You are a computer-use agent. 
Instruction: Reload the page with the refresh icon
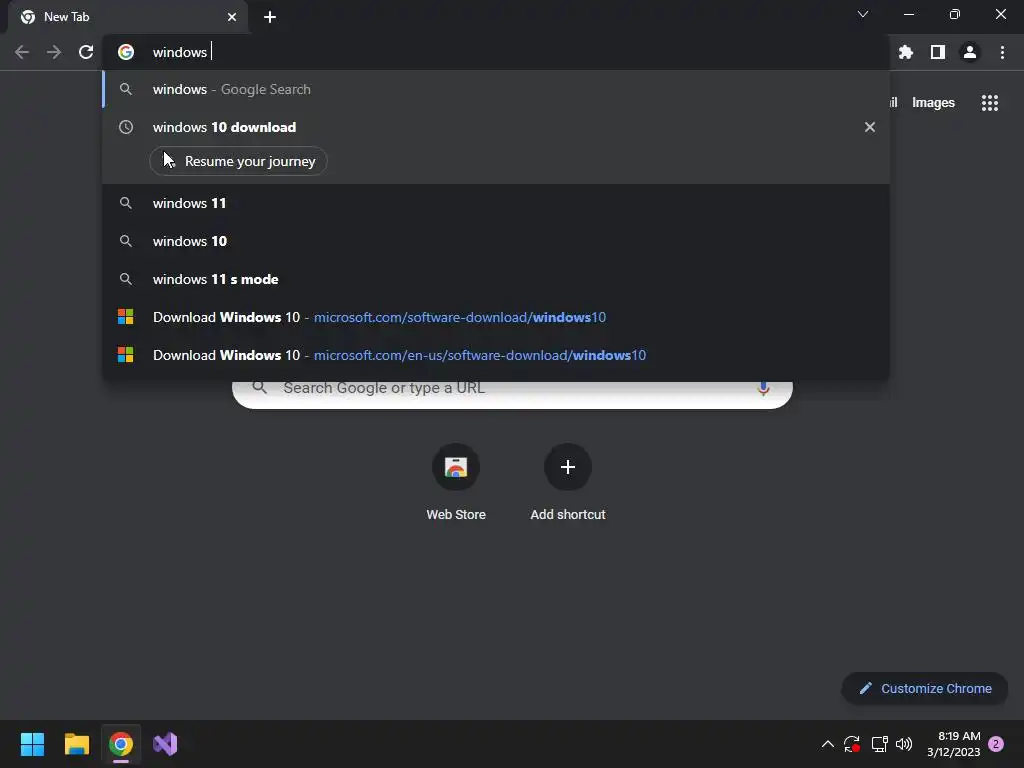(x=86, y=52)
